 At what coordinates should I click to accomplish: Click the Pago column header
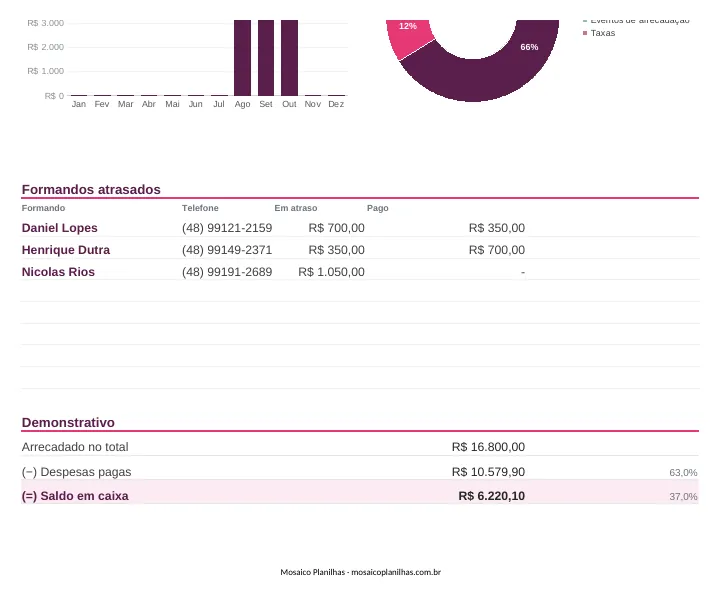click(377, 208)
